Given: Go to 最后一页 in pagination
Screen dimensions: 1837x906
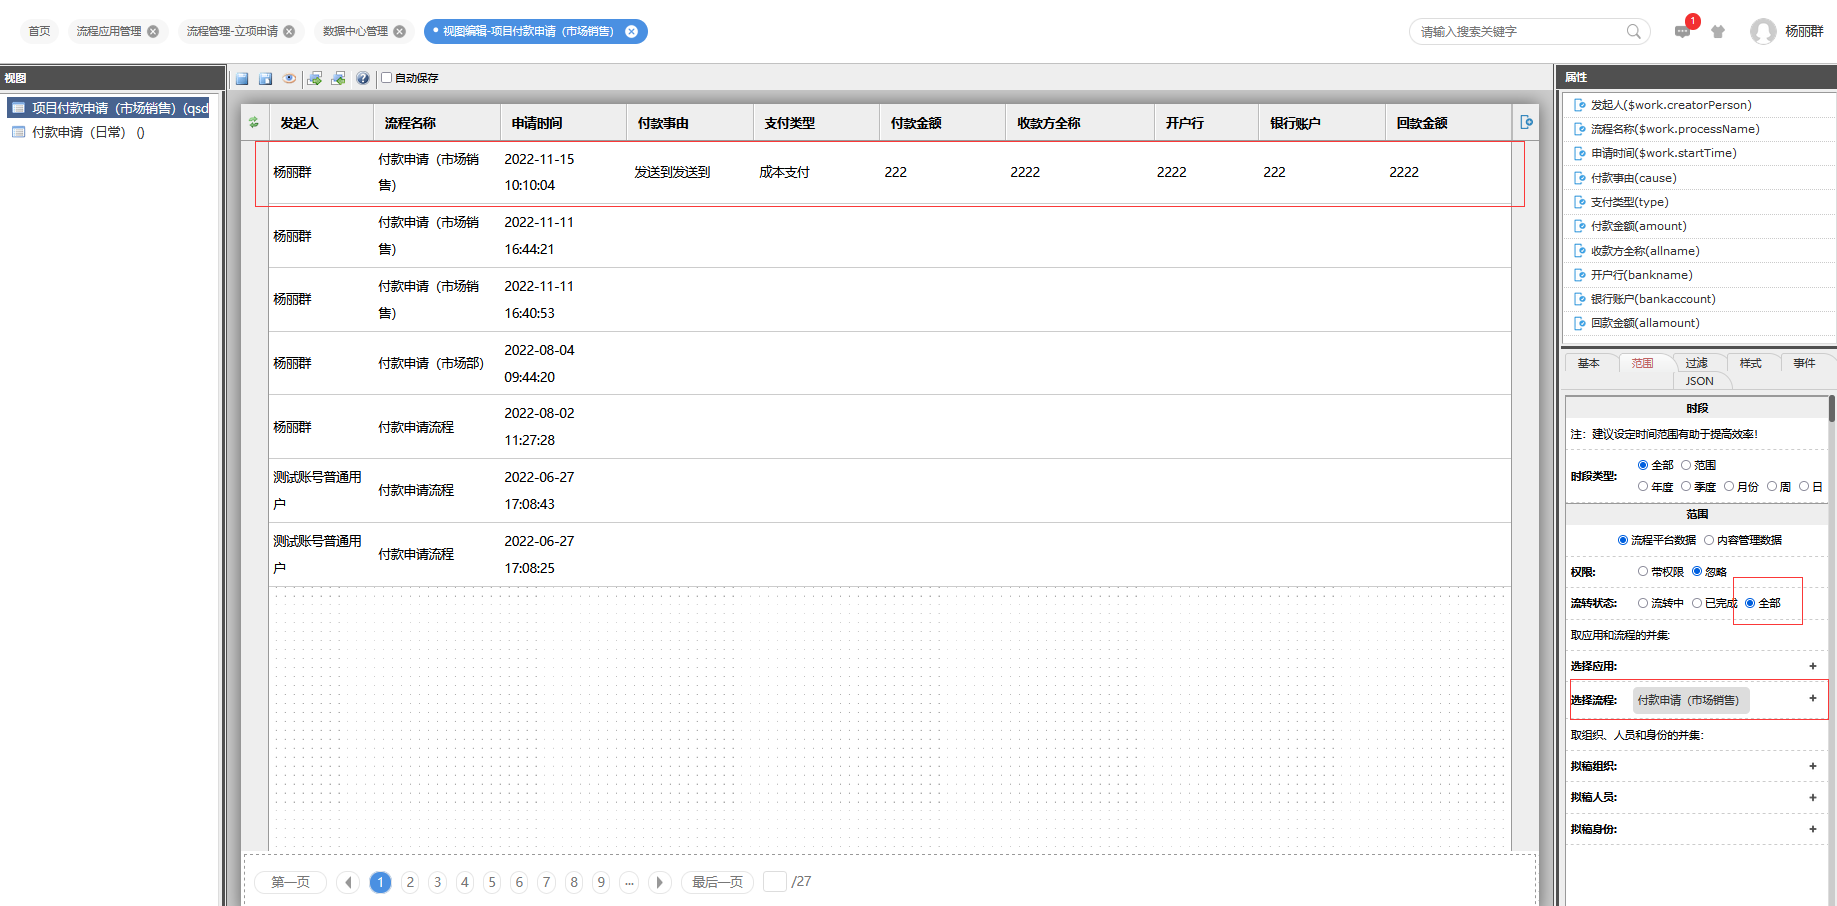Looking at the screenshot, I should tap(717, 882).
